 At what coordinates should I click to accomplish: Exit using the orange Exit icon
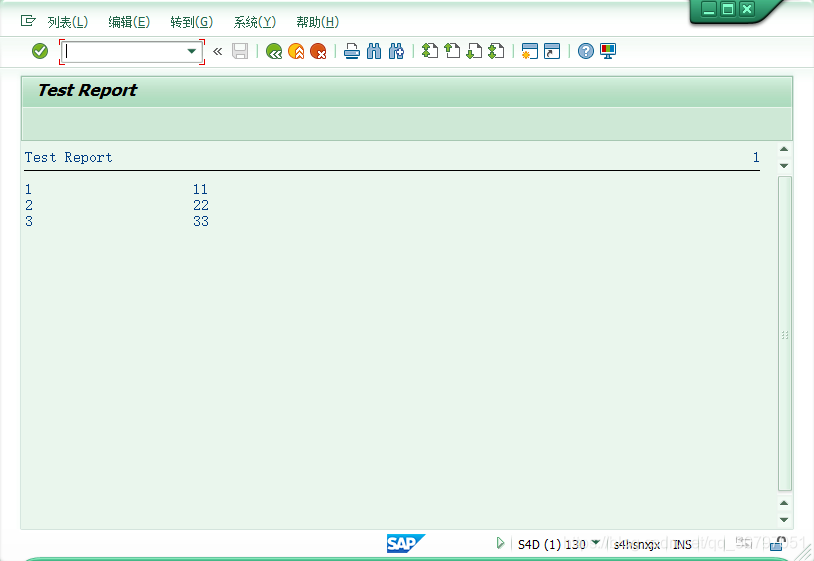point(296,51)
